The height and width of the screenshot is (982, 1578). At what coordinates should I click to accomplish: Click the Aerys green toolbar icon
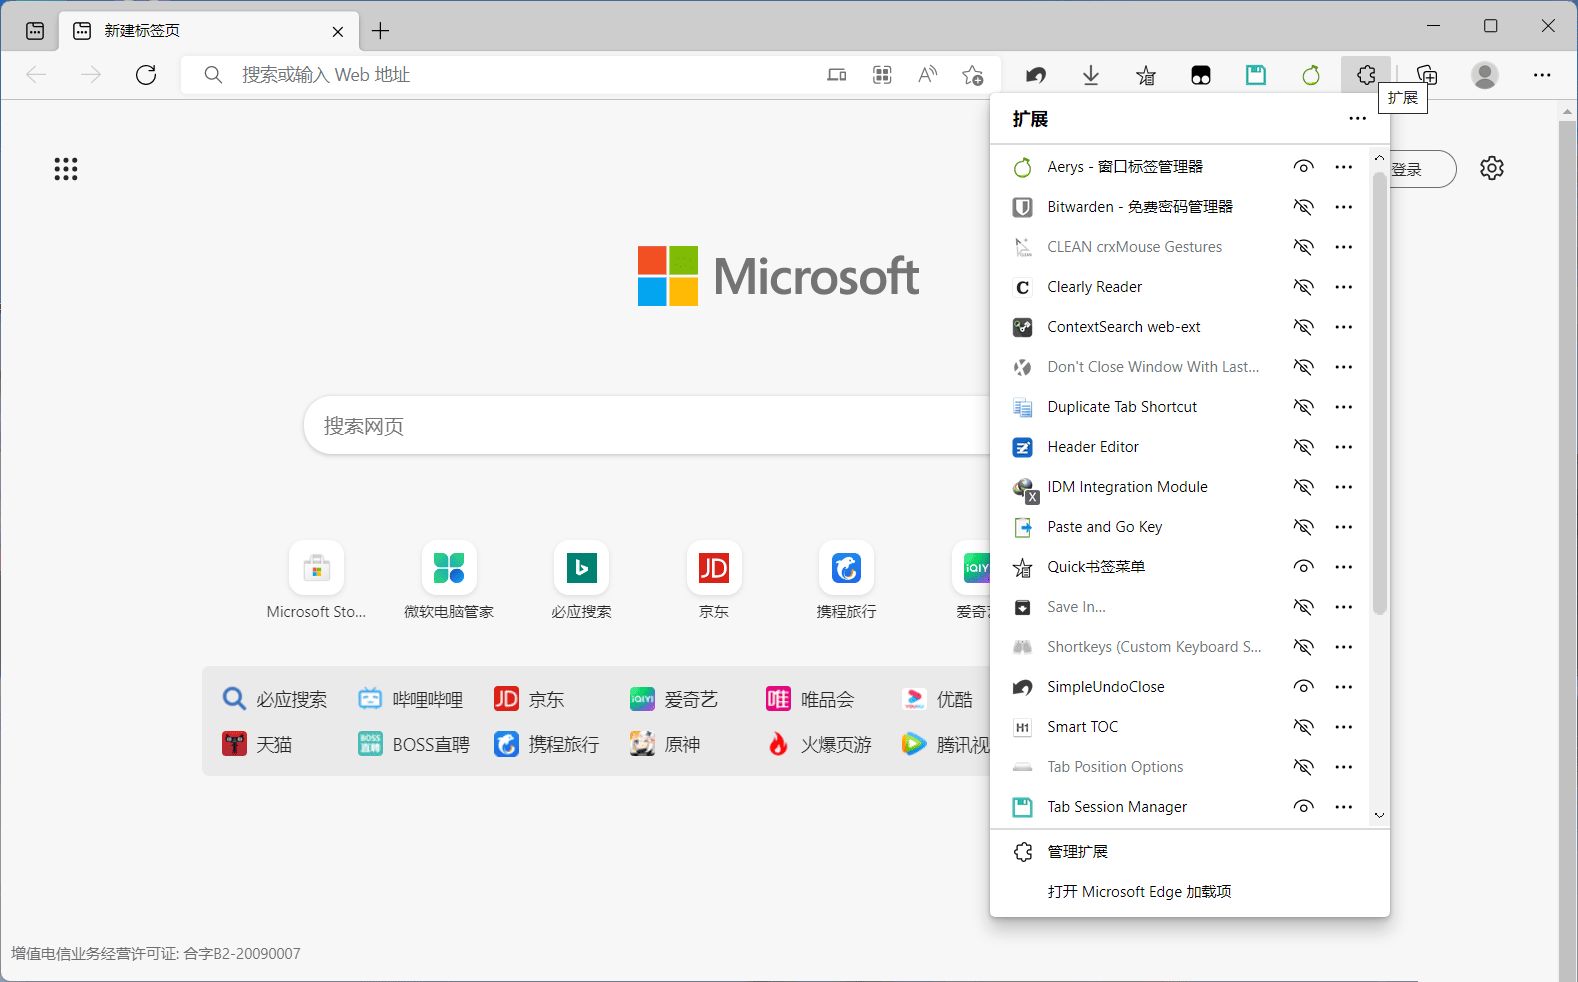click(x=1311, y=75)
